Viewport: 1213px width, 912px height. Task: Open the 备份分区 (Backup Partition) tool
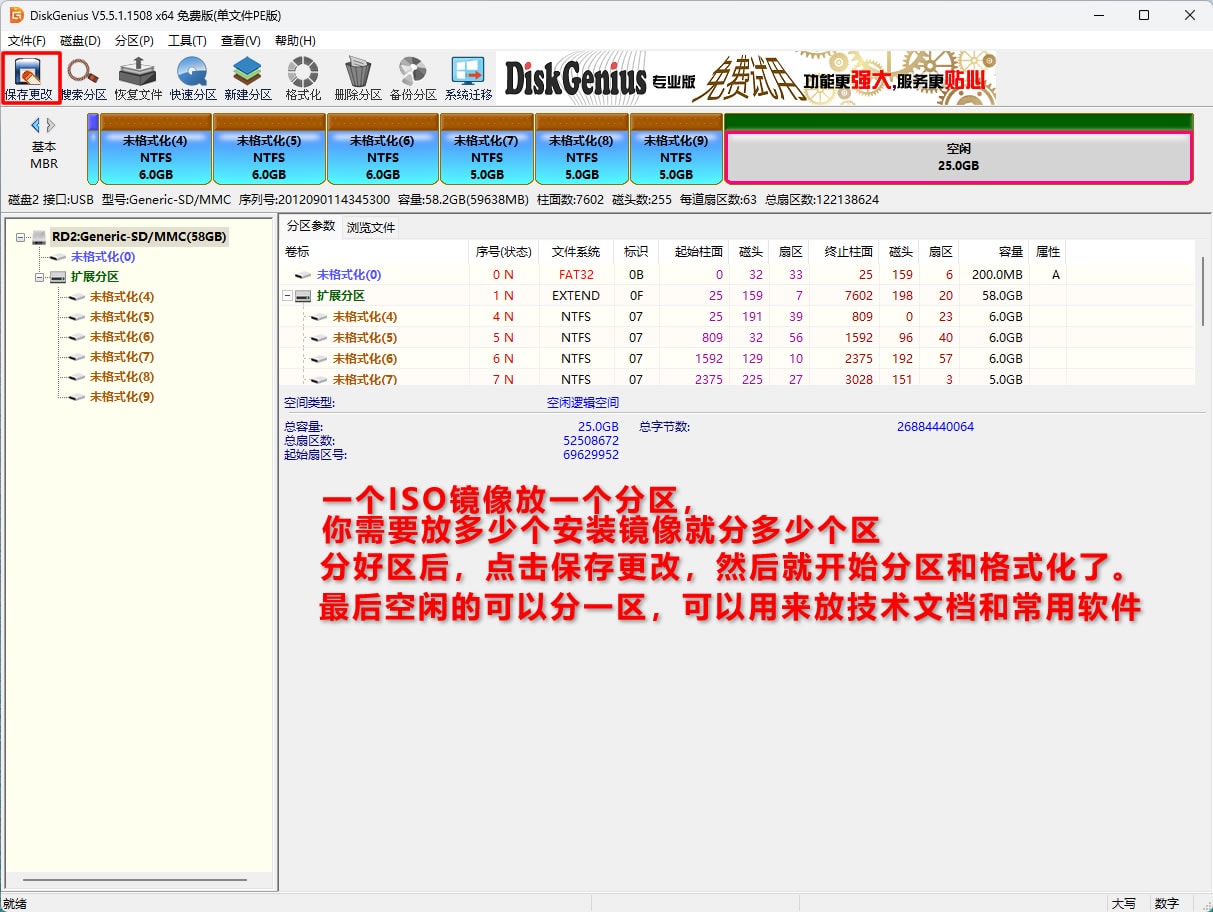[x=412, y=78]
